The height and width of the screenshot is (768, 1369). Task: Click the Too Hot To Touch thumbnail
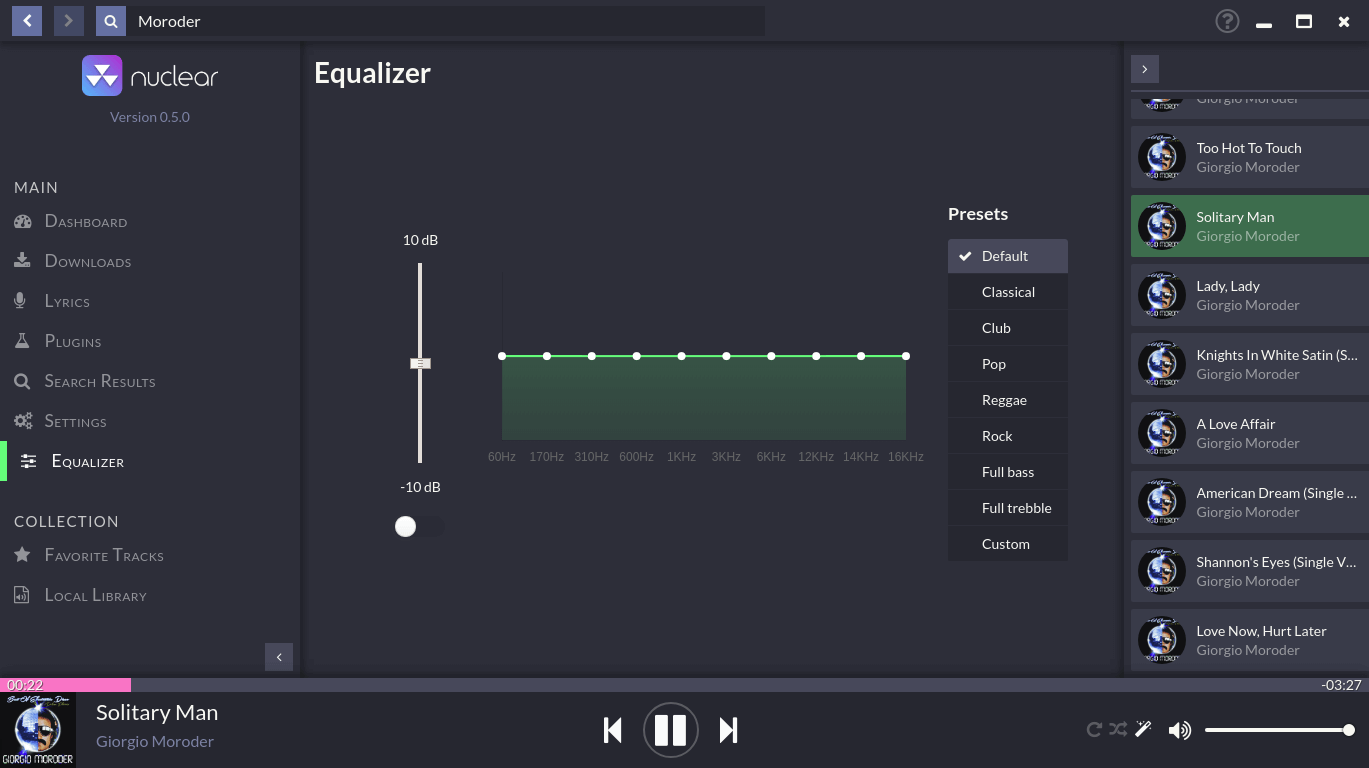point(1162,157)
